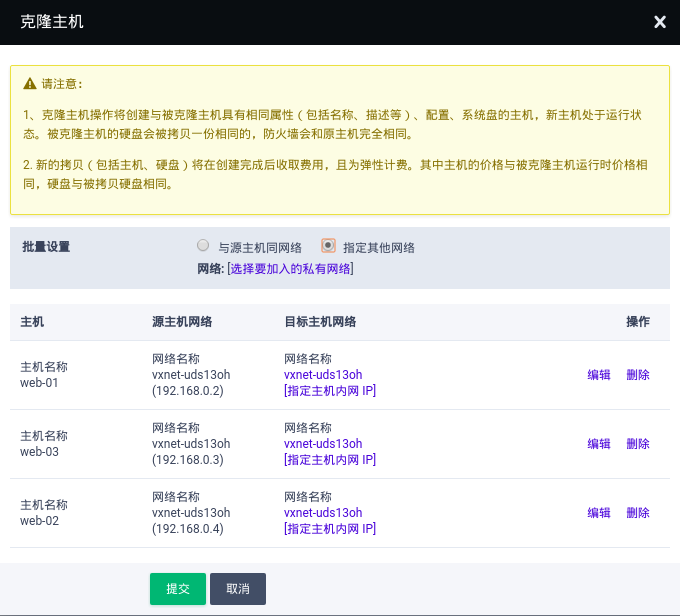Viewport: 680px width, 616px height.
Task: Click the warning icon beside 请注意
Action: pos(30,85)
